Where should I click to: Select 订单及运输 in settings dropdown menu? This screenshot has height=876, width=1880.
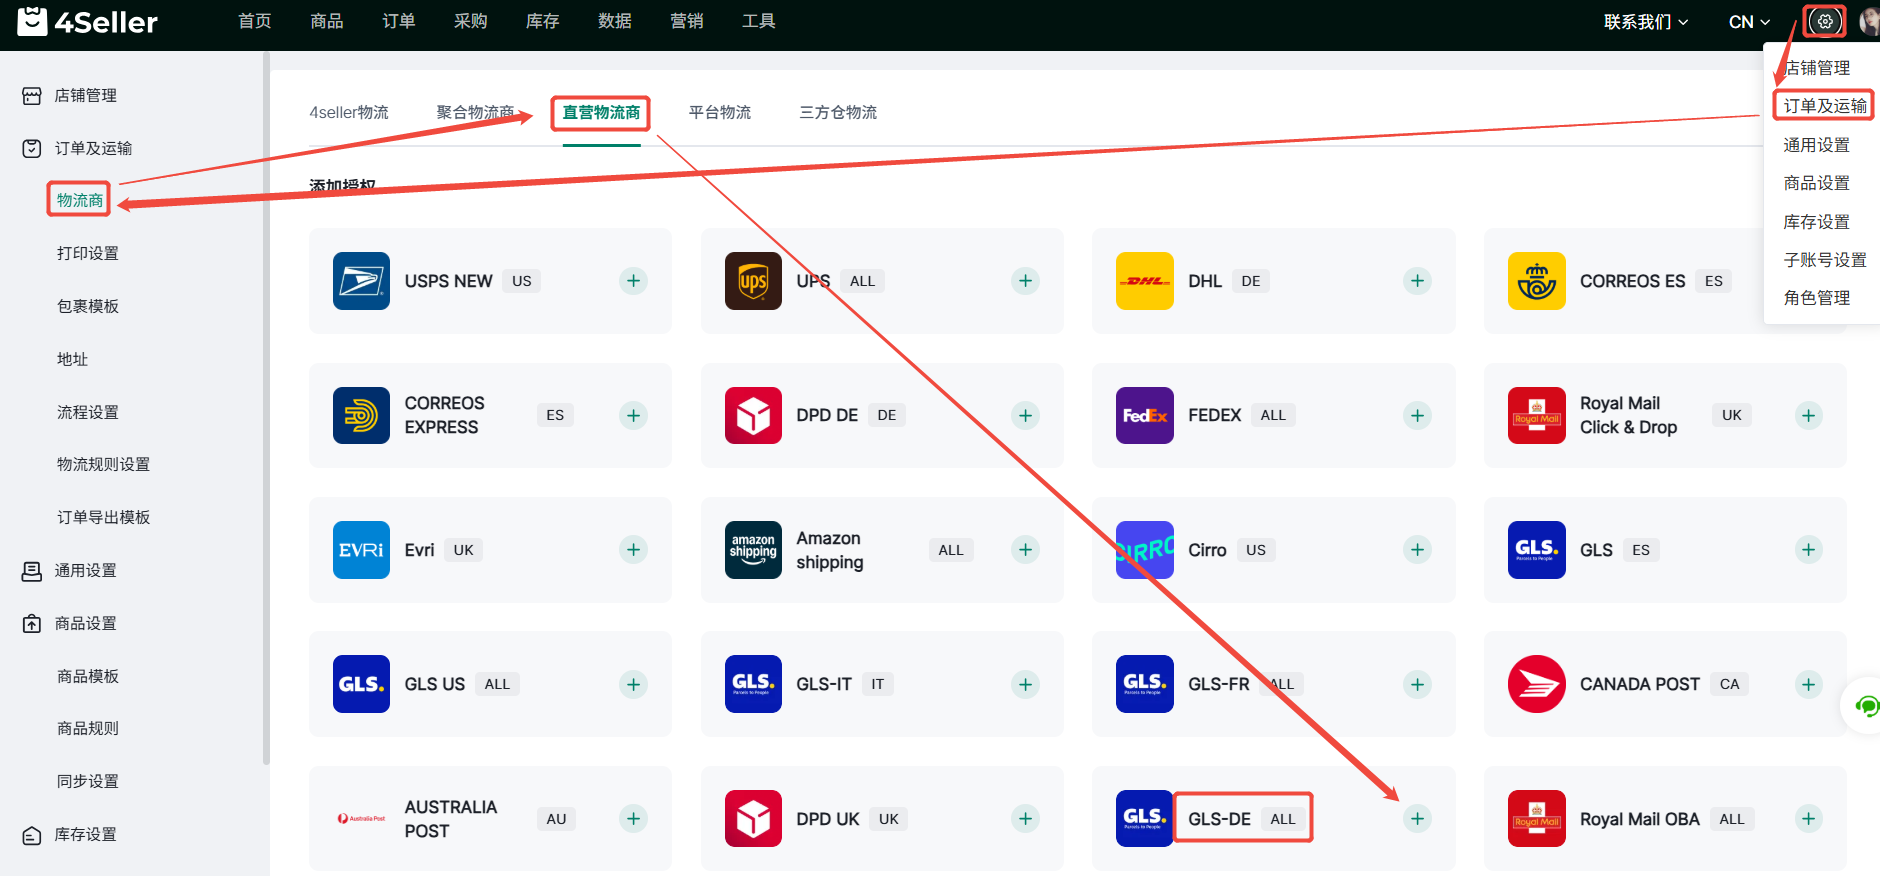[1825, 106]
